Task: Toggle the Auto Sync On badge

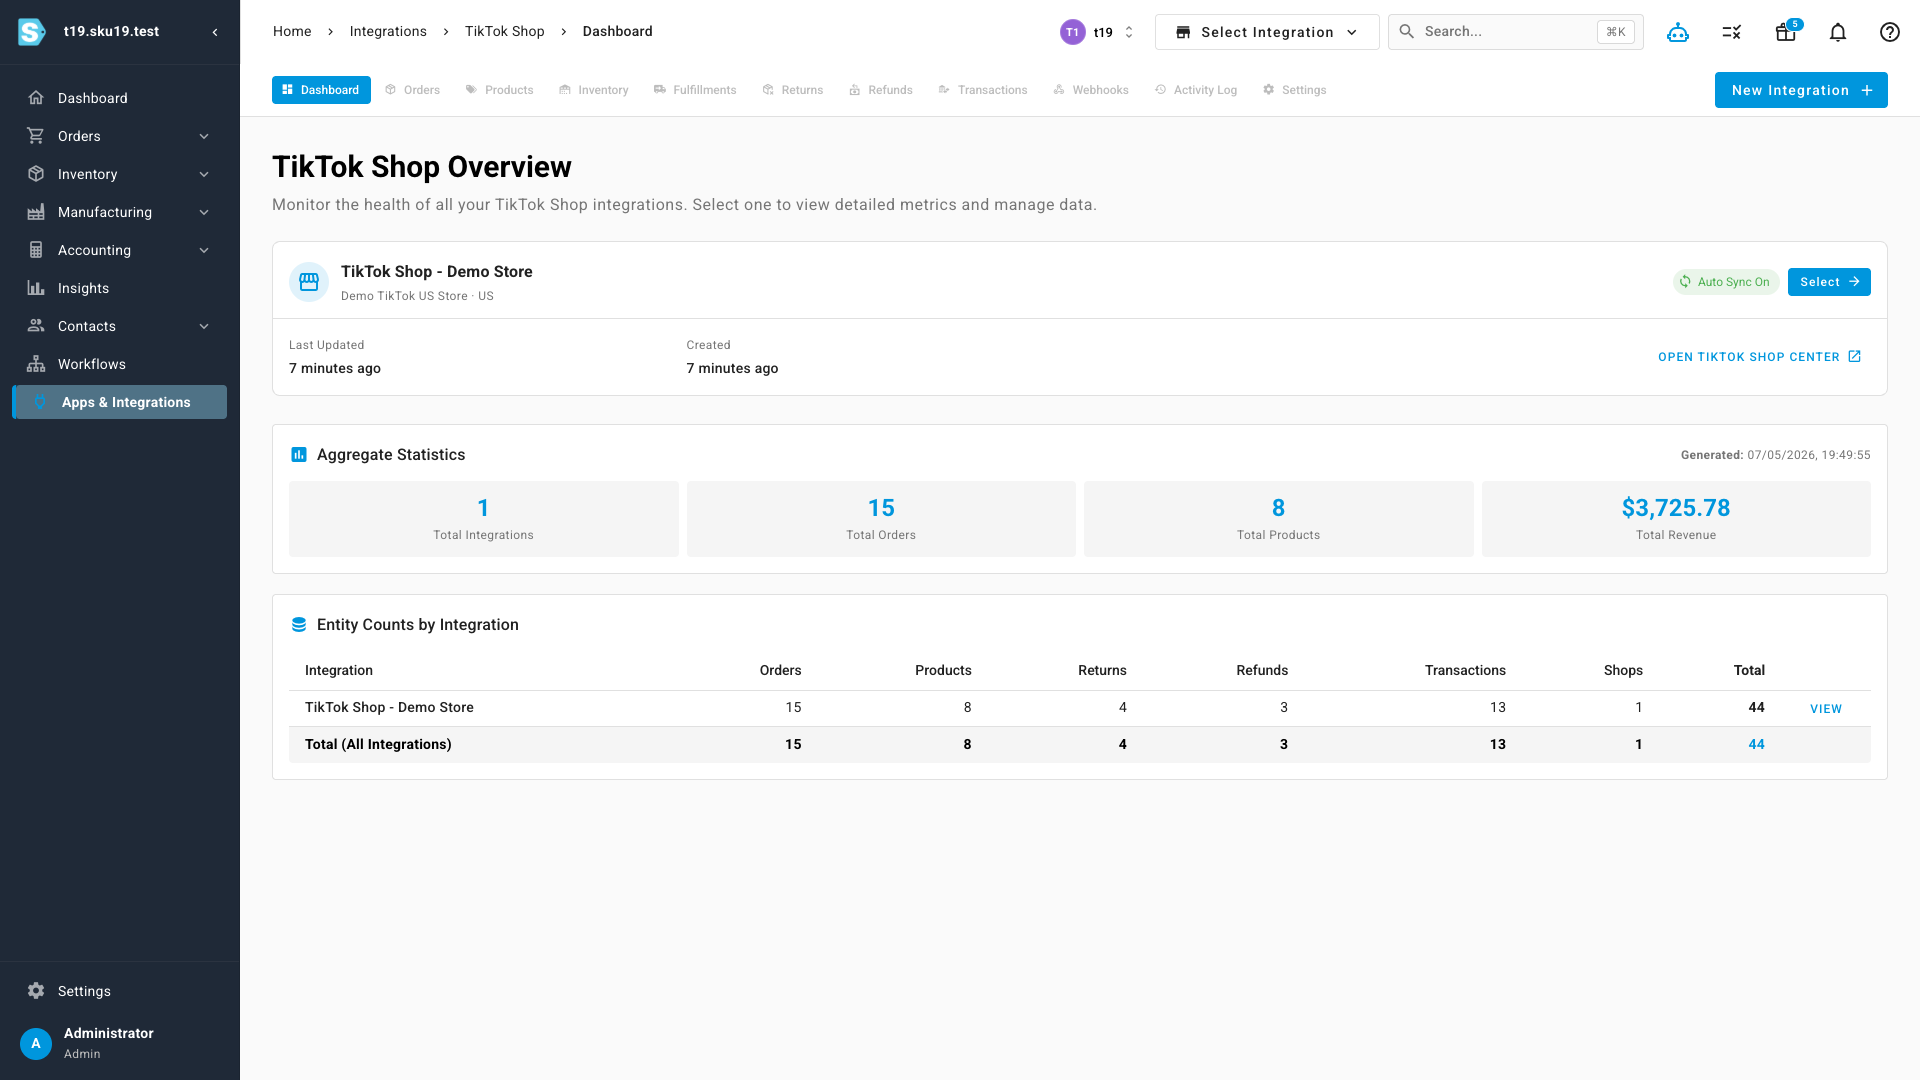Action: (x=1726, y=282)
